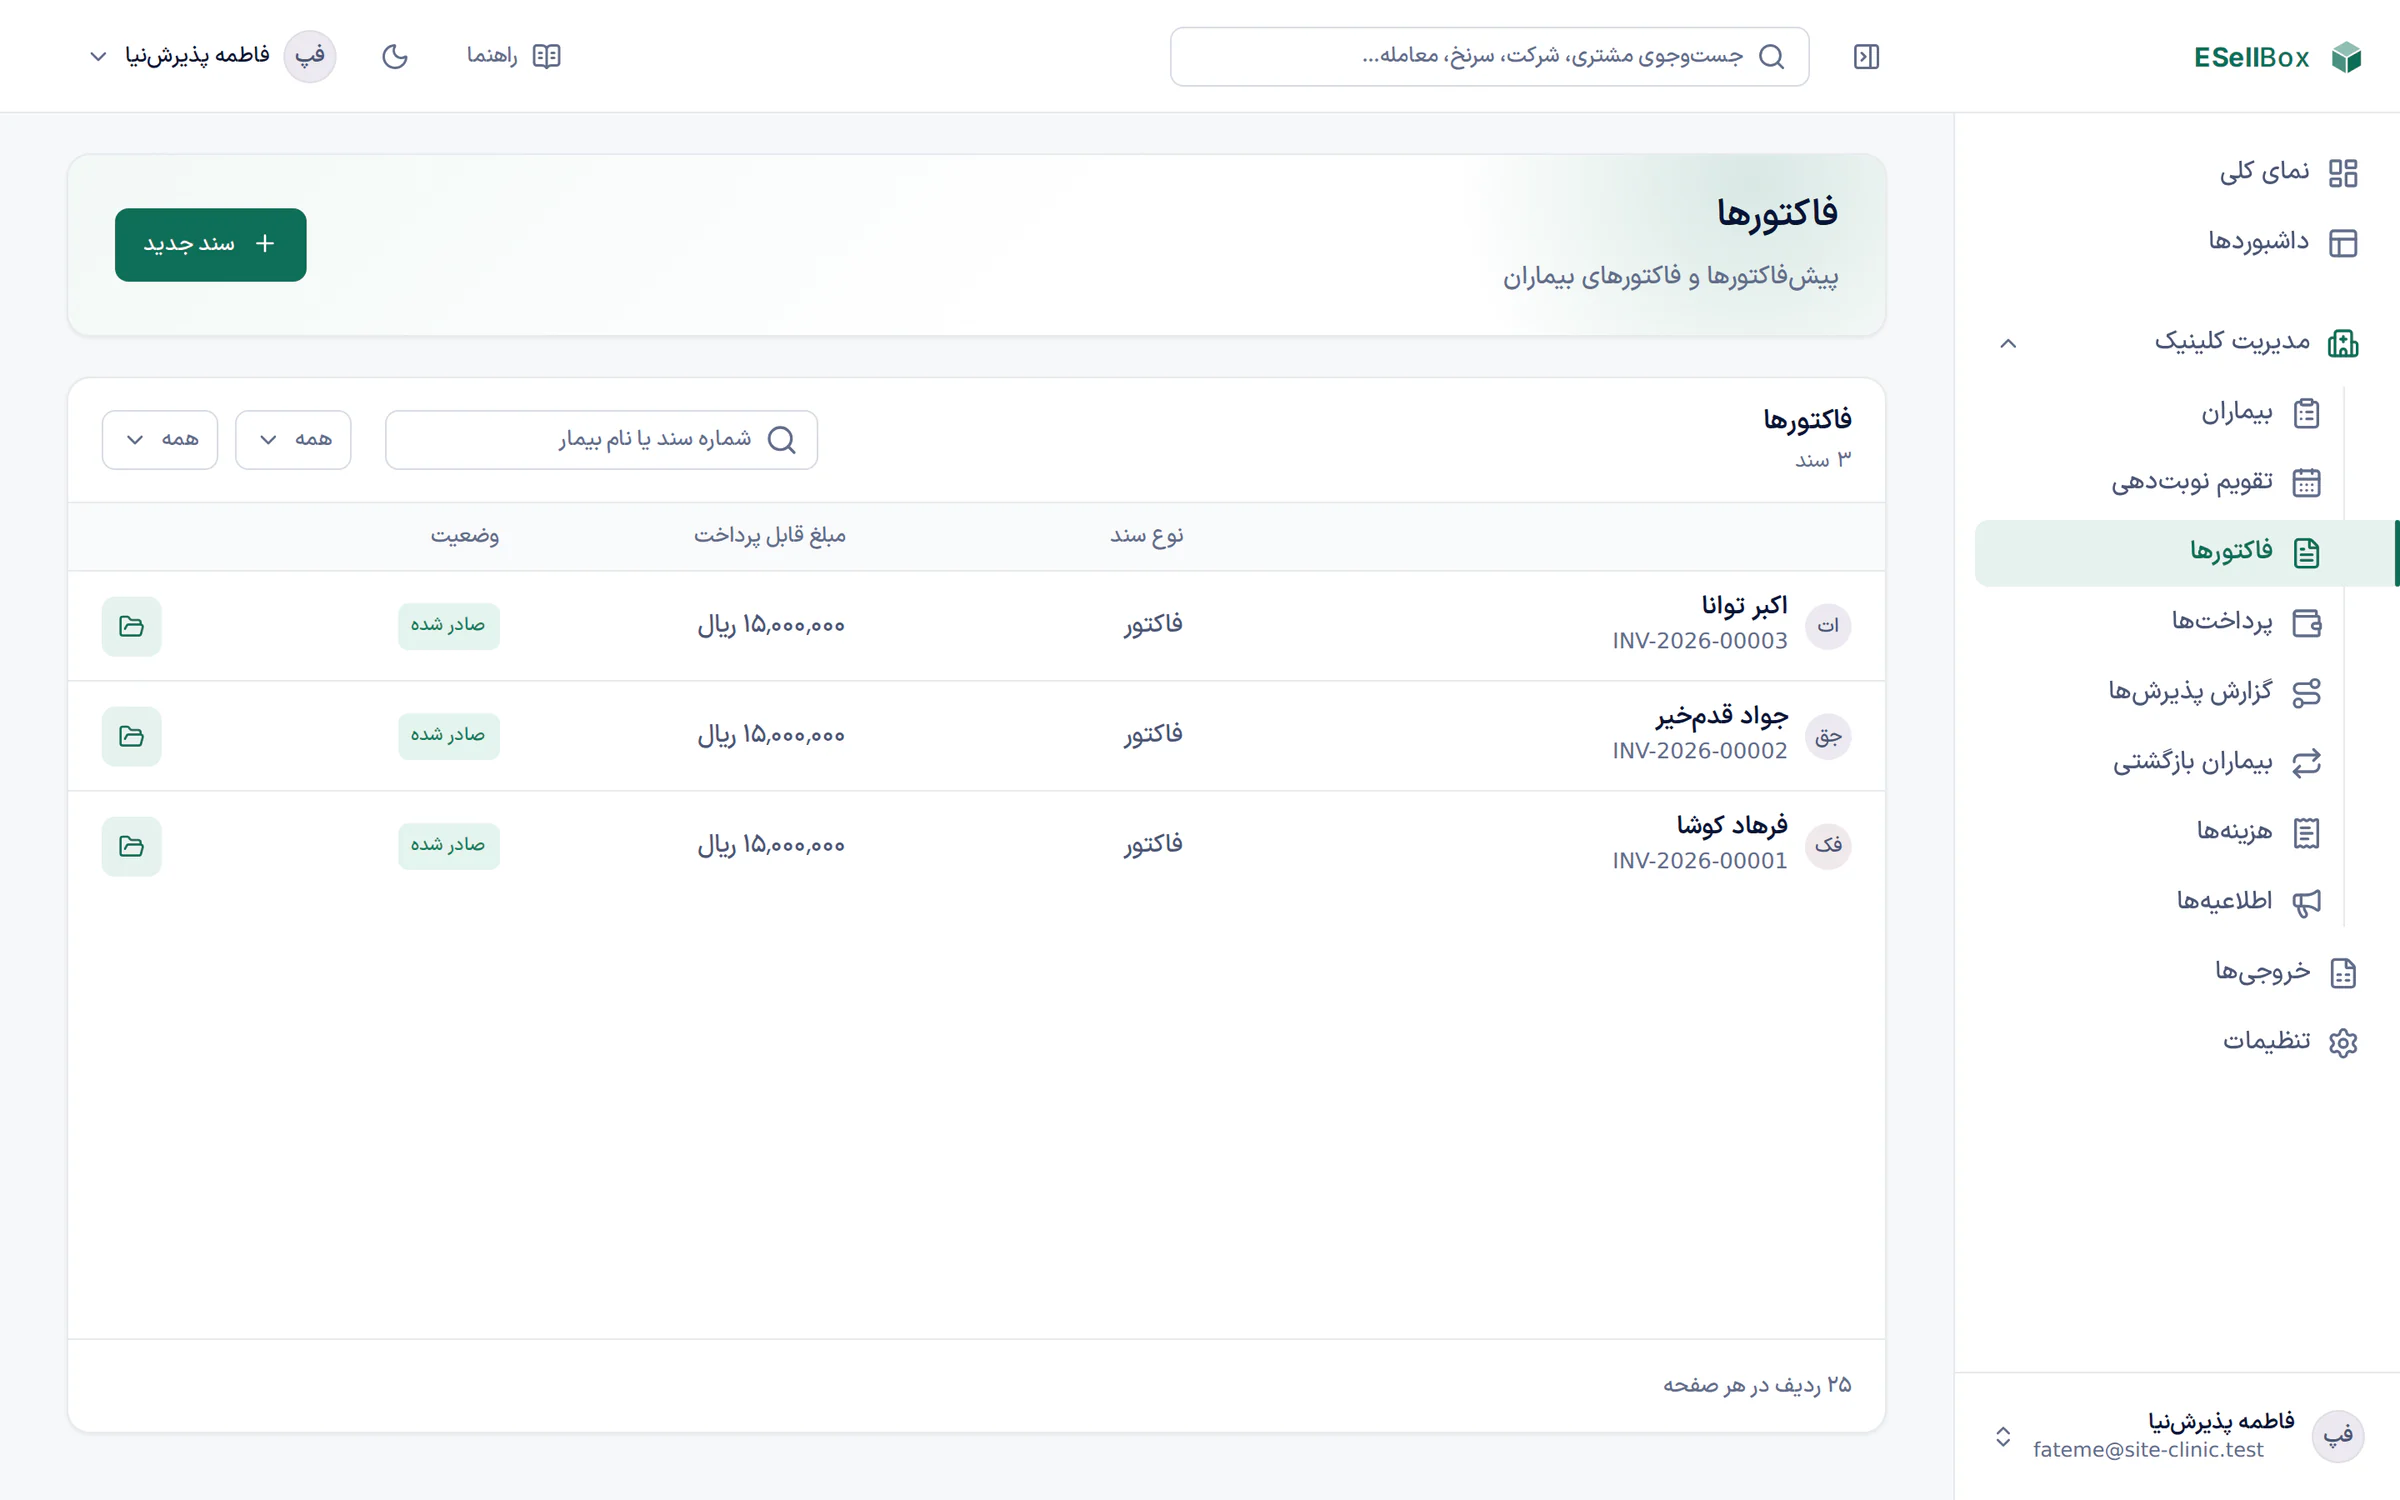Image resolution: width=2400 pixels, height=1500 pixels.
Task: Collapse the sidebar panel icon
Action: [x=1866, y=57]
